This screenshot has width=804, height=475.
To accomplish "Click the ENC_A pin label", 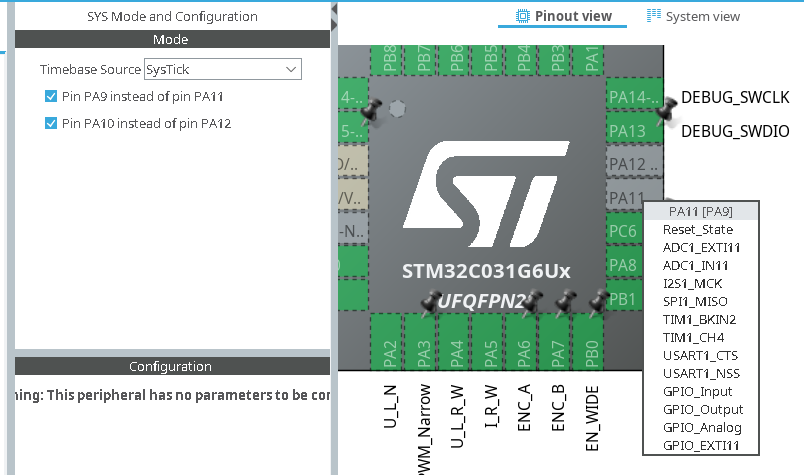I will coord(524,408).
